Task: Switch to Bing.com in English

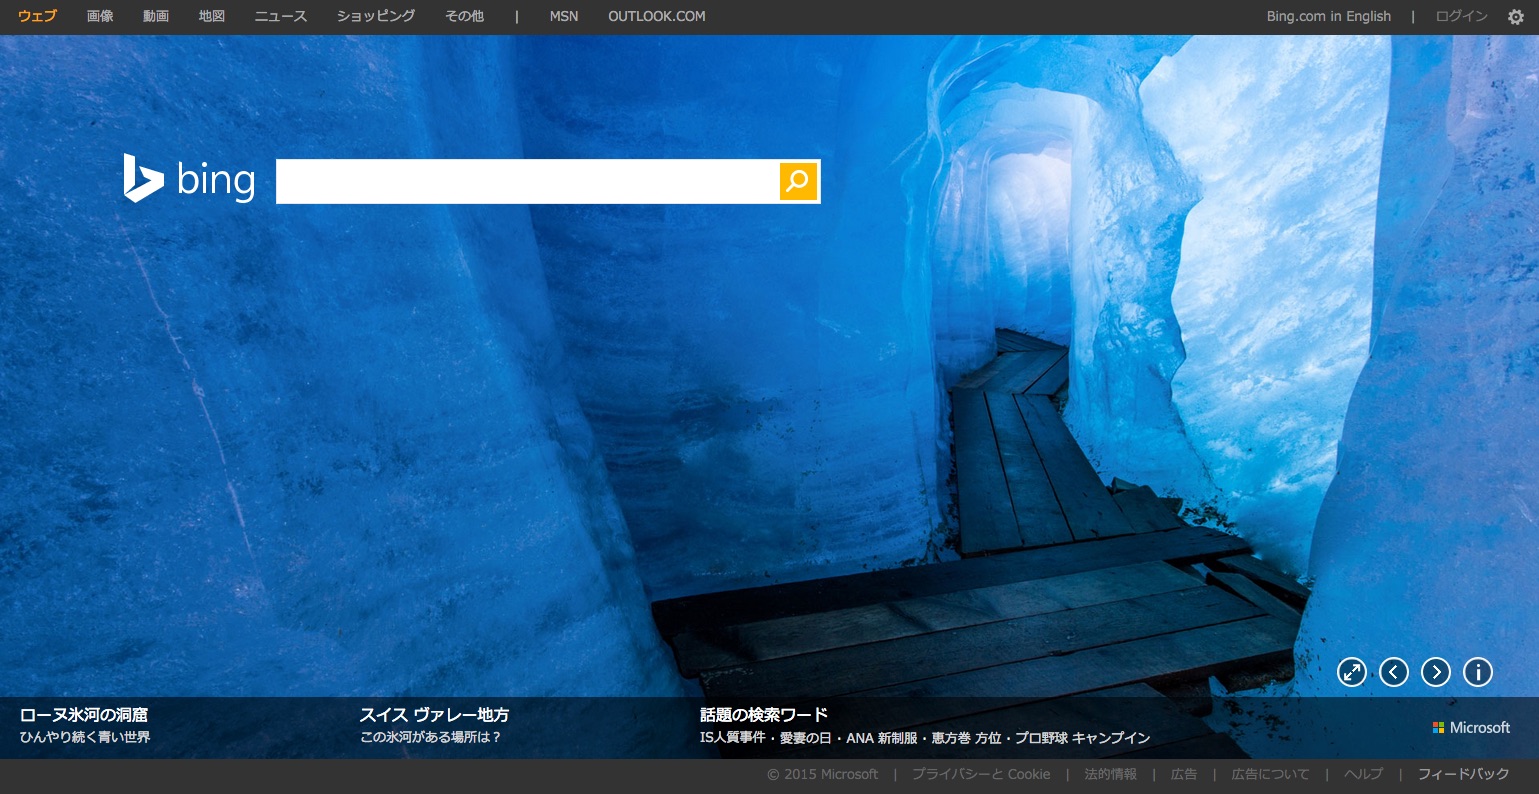Action: pyautogui.click(x=1328, y=16)
